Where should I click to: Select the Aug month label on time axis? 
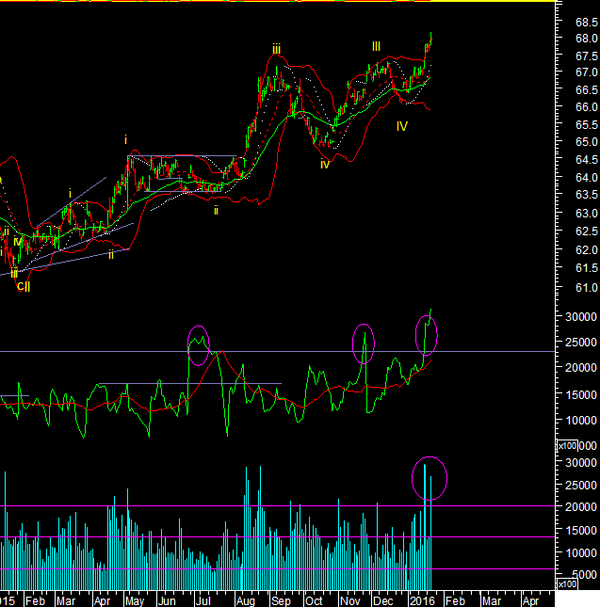(246, 600)
